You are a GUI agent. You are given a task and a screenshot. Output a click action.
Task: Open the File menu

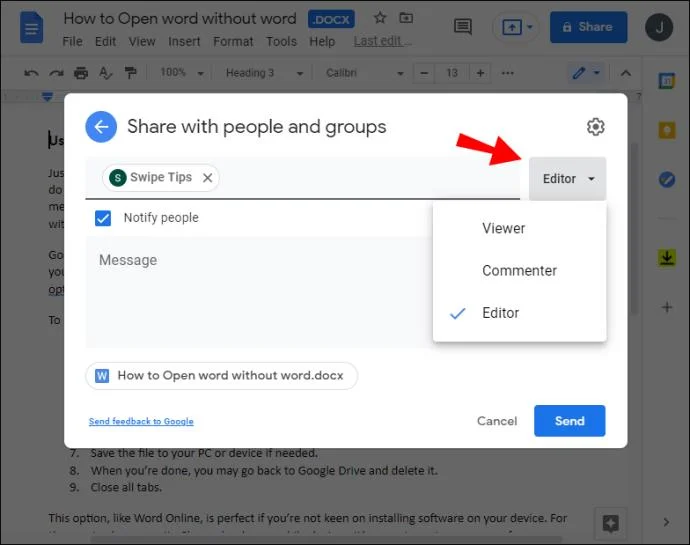[x=72, y=41]
